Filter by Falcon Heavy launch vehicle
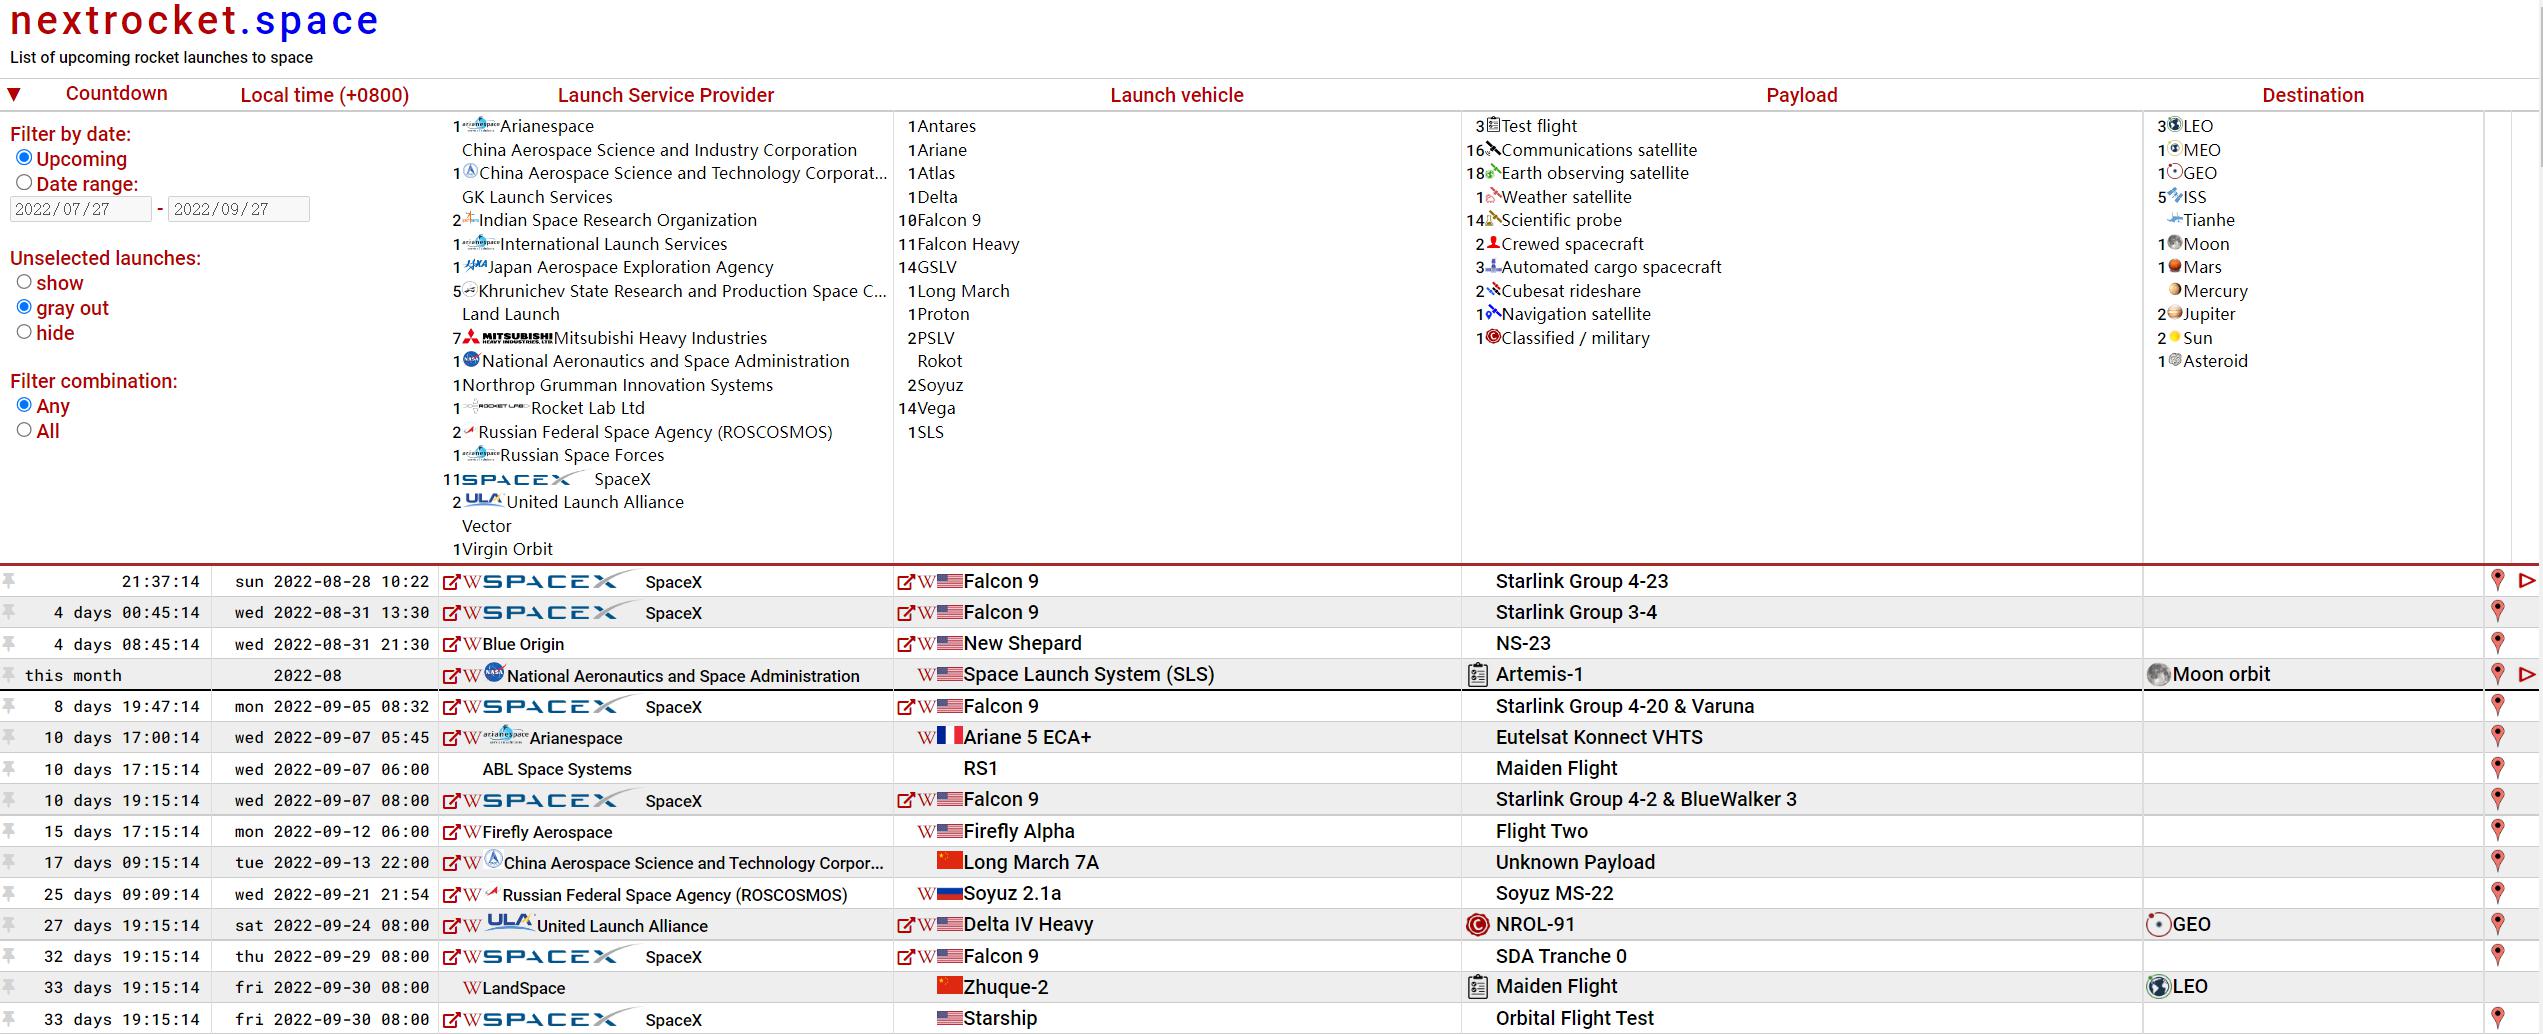The image size is (2543, 1034). point(968,244)
